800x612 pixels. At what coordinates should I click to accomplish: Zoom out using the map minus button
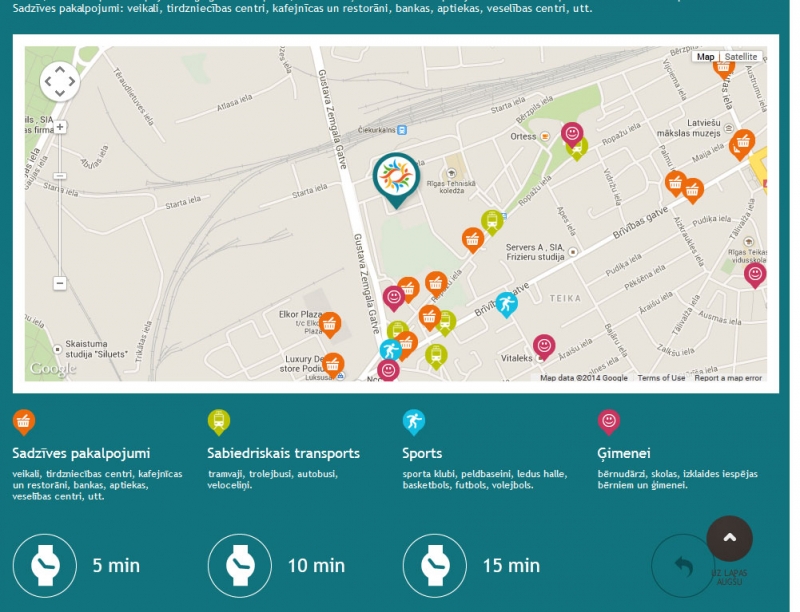pos(60,283)
